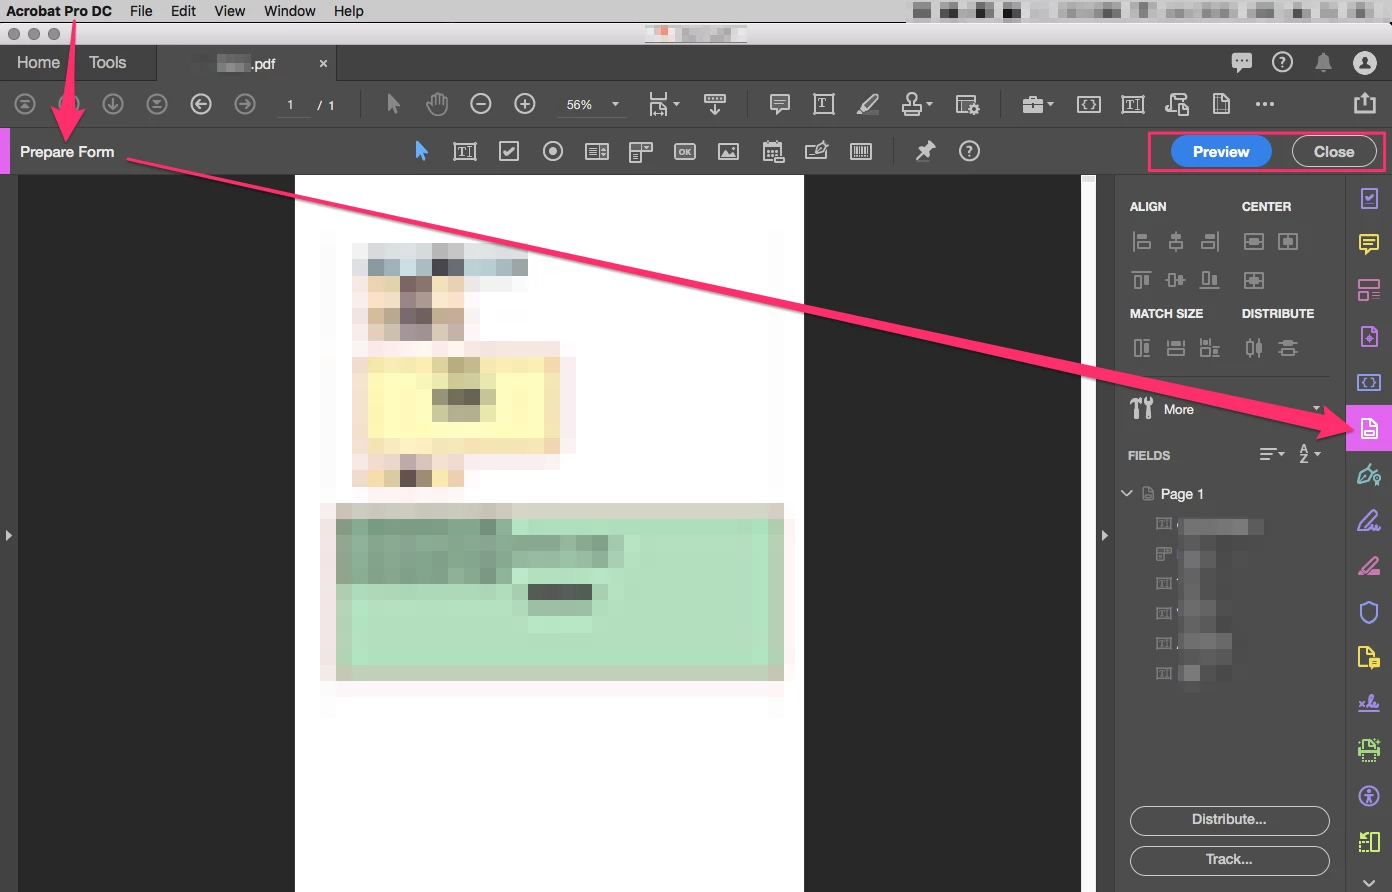Screen dimensions: 1392x892
Task: Open the Accessibility sidebar shortcut
Action: (1369, 796)
